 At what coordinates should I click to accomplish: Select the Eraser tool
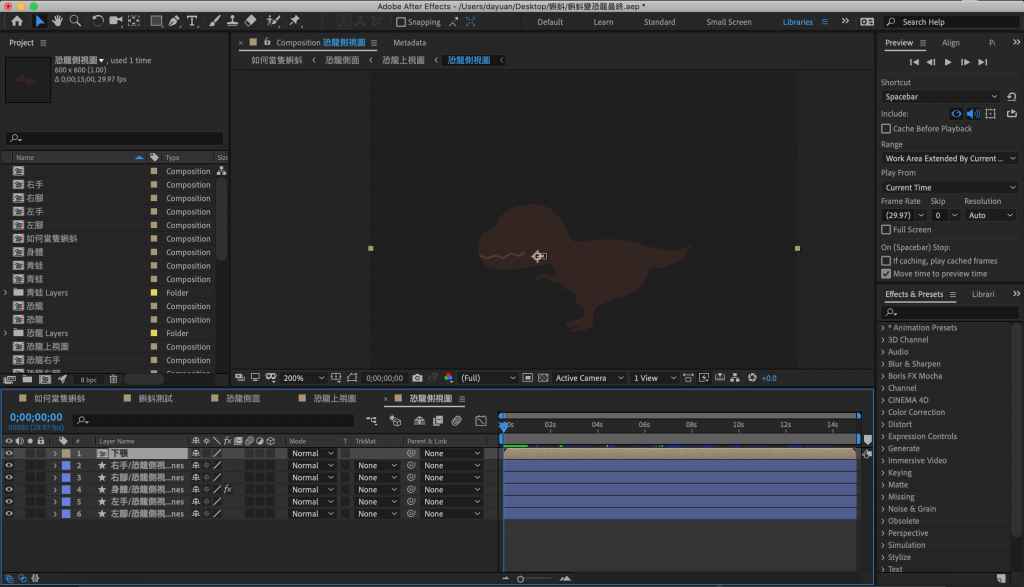coord(250,21)
